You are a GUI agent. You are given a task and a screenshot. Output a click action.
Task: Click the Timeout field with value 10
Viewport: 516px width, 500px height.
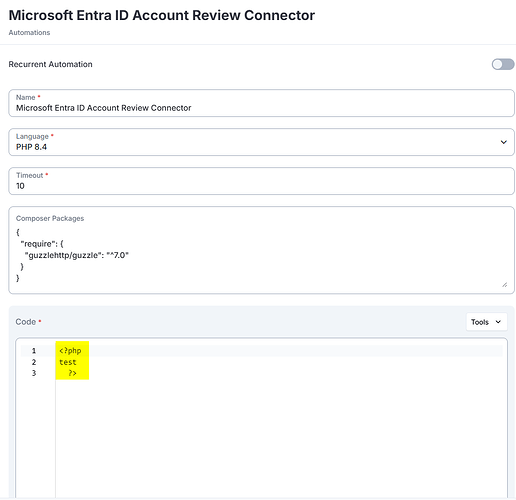[261, 181]
